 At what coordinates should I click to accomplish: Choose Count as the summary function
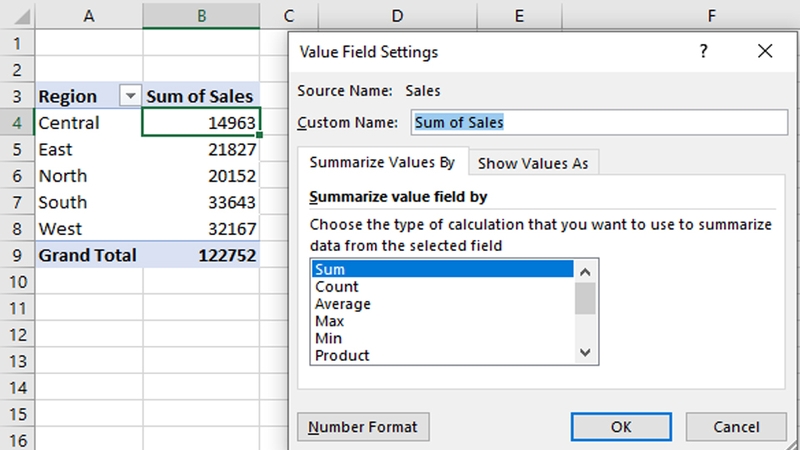coord(442,287)
